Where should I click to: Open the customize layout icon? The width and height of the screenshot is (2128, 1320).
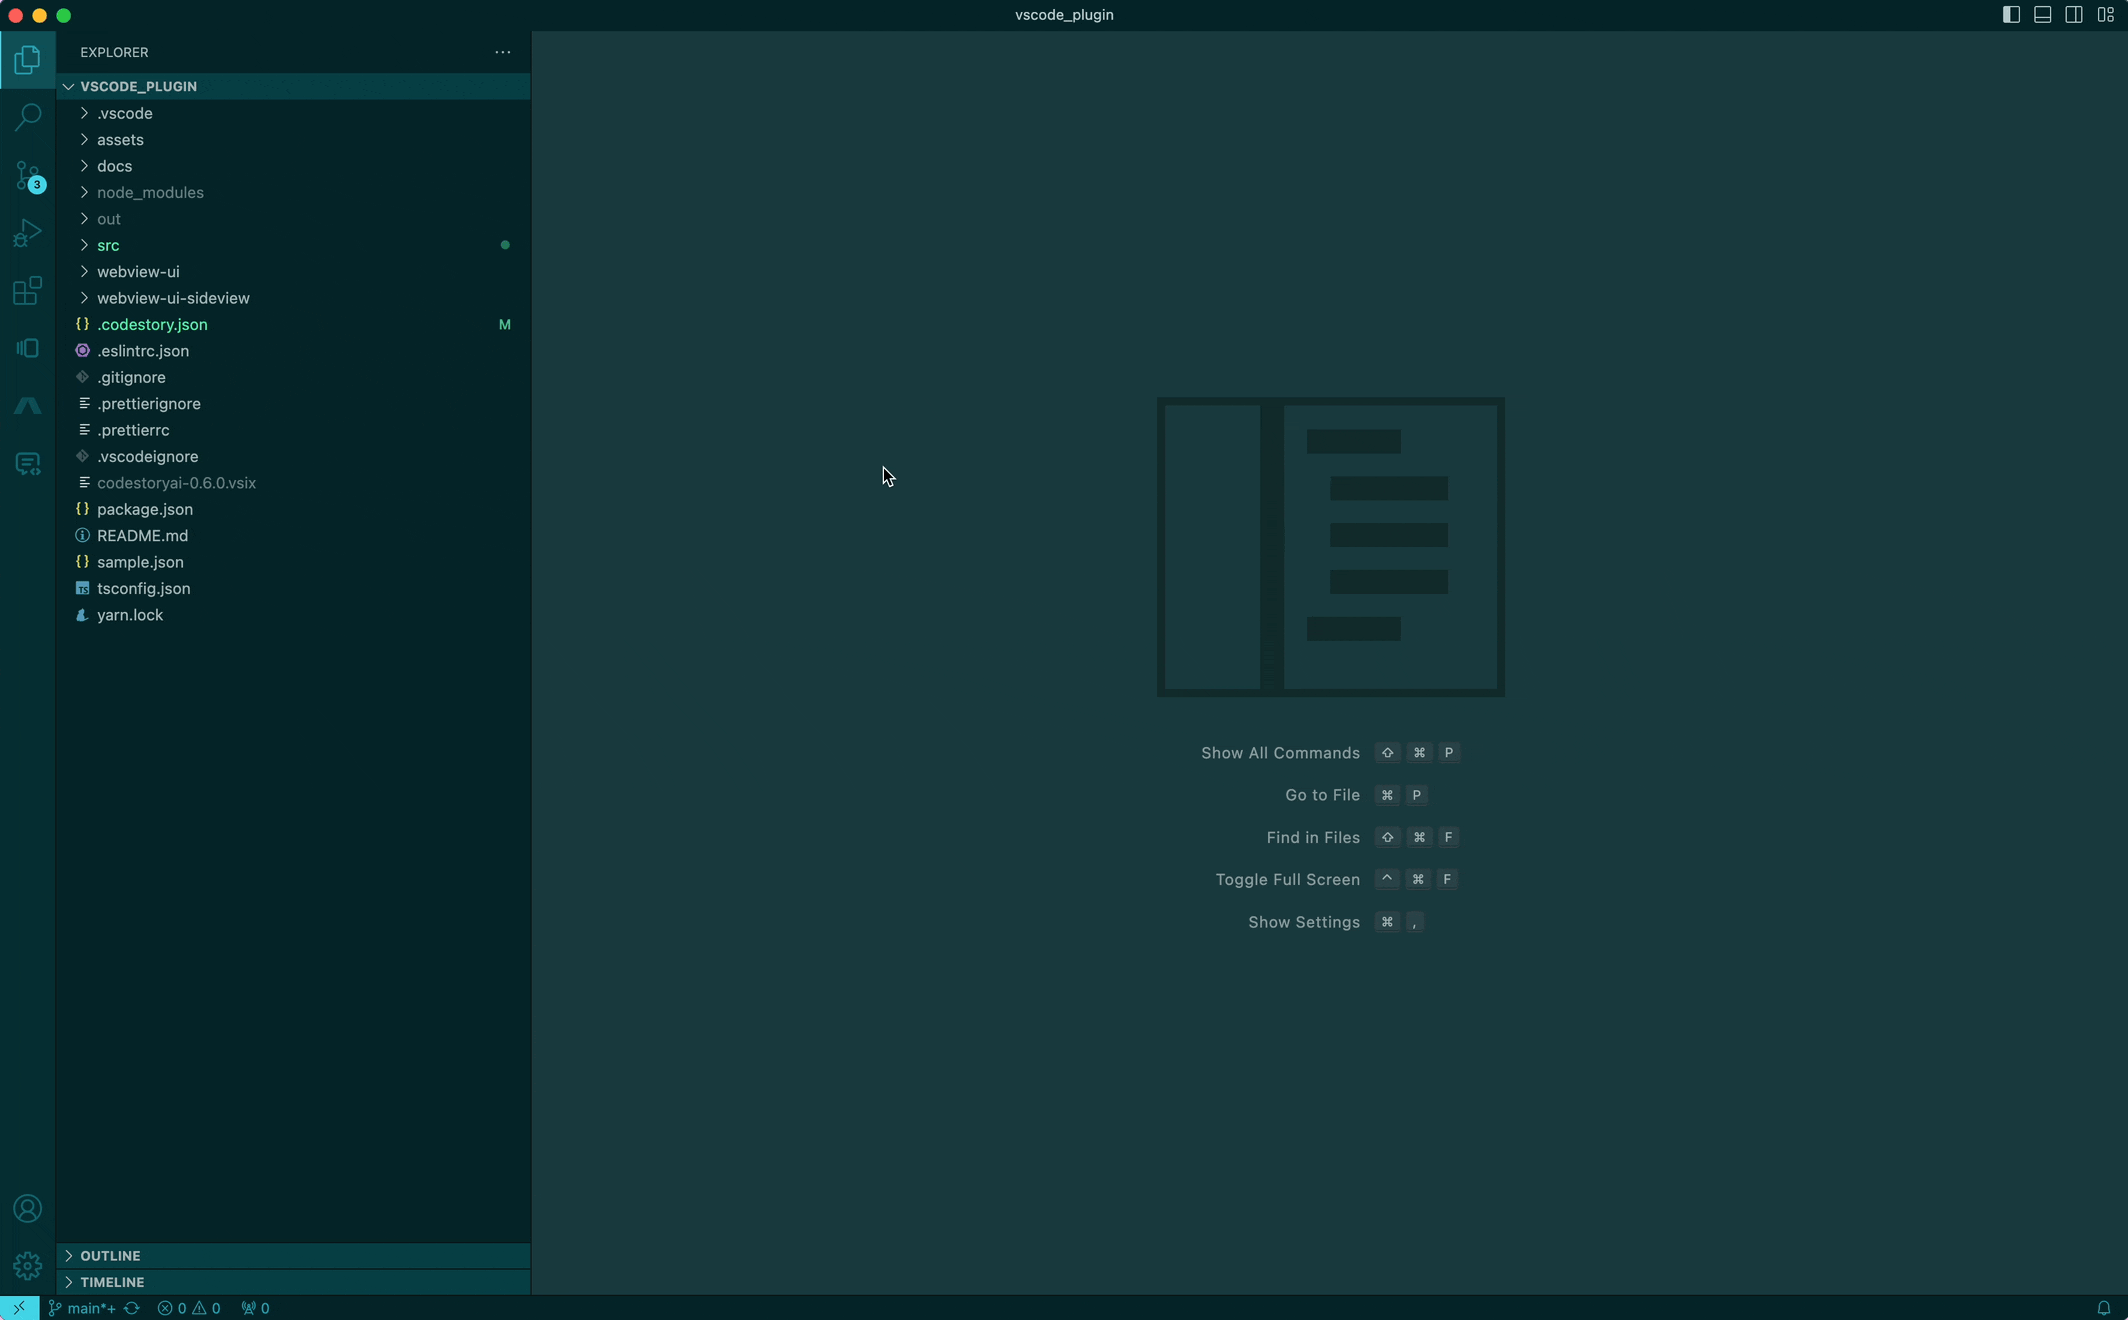click(2105, 15)
